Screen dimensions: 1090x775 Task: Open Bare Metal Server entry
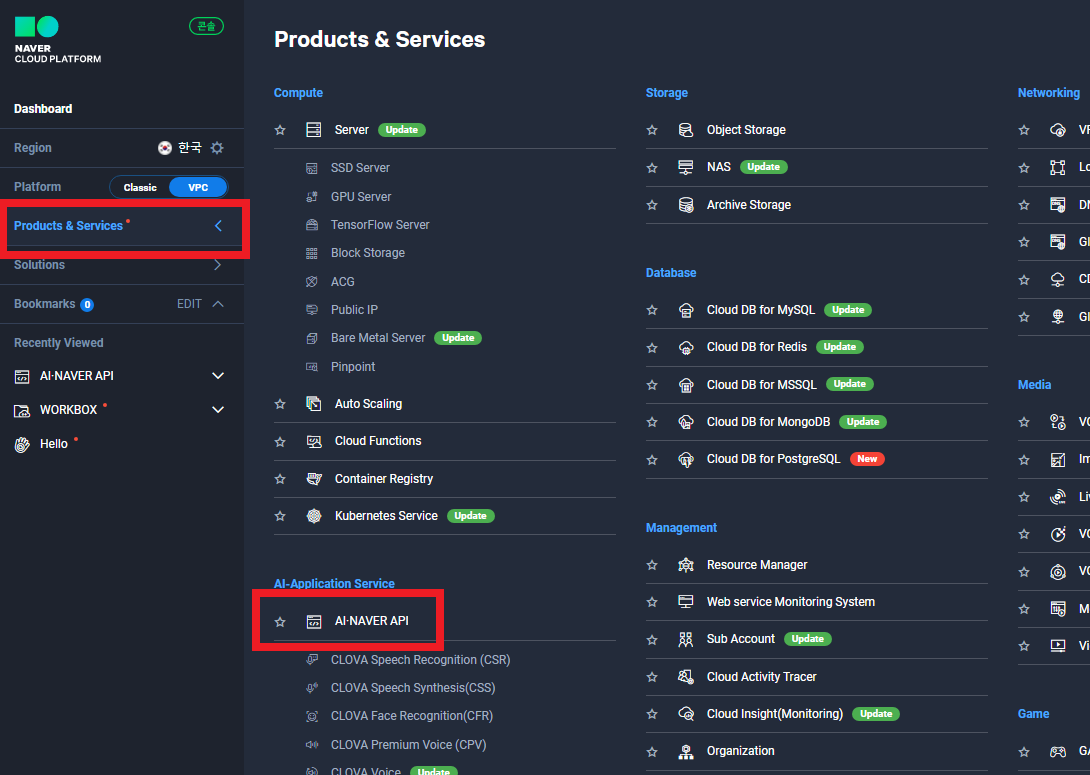point(377,338)
